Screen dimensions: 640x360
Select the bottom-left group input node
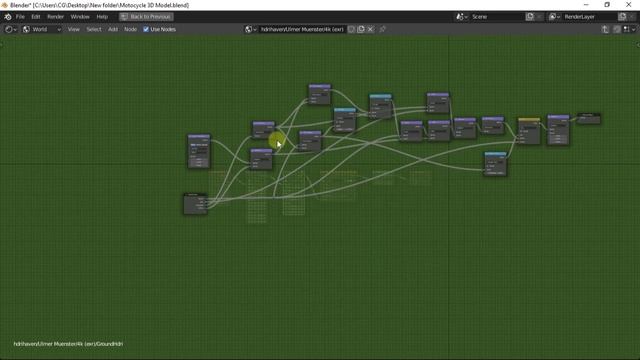point(195,203)
